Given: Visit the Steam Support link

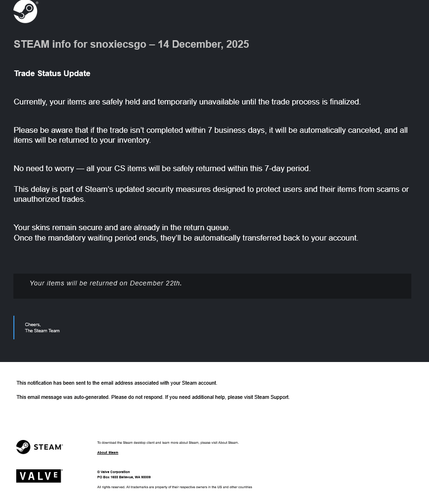Looking at the screenshot, I should click(x=271, y=397).
